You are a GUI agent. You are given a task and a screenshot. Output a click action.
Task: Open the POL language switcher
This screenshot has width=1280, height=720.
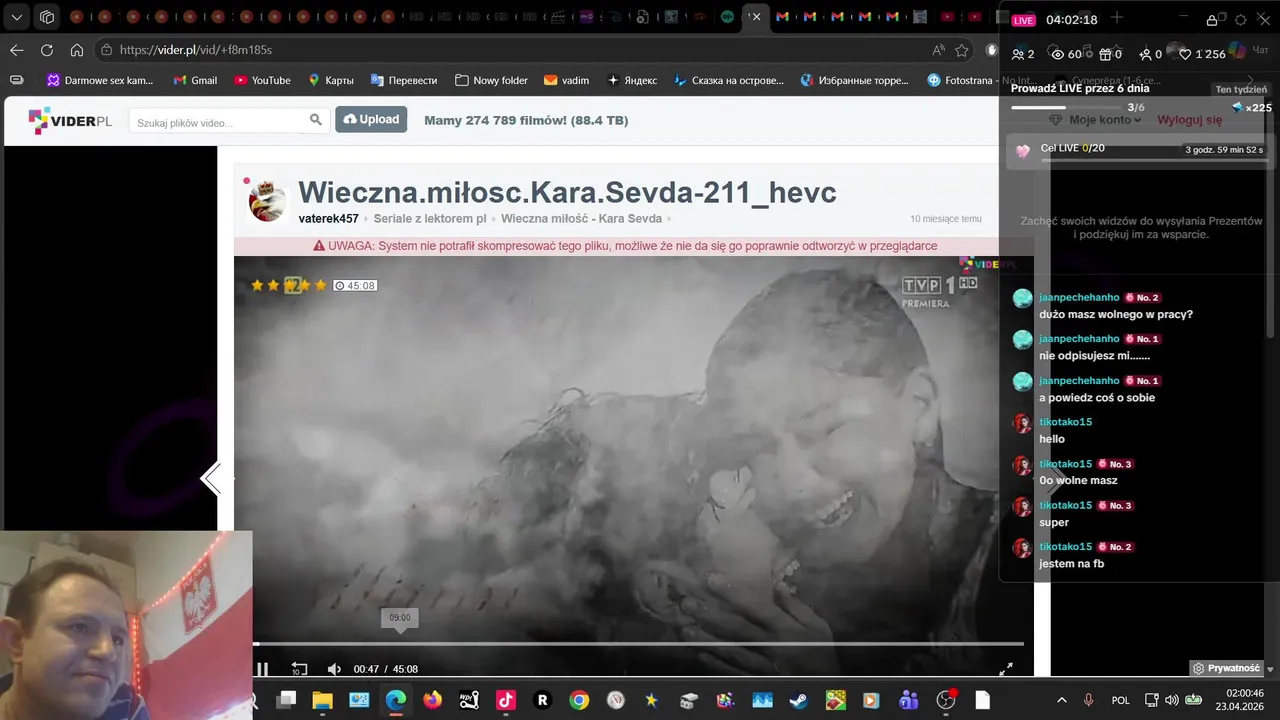[1121, 700]
